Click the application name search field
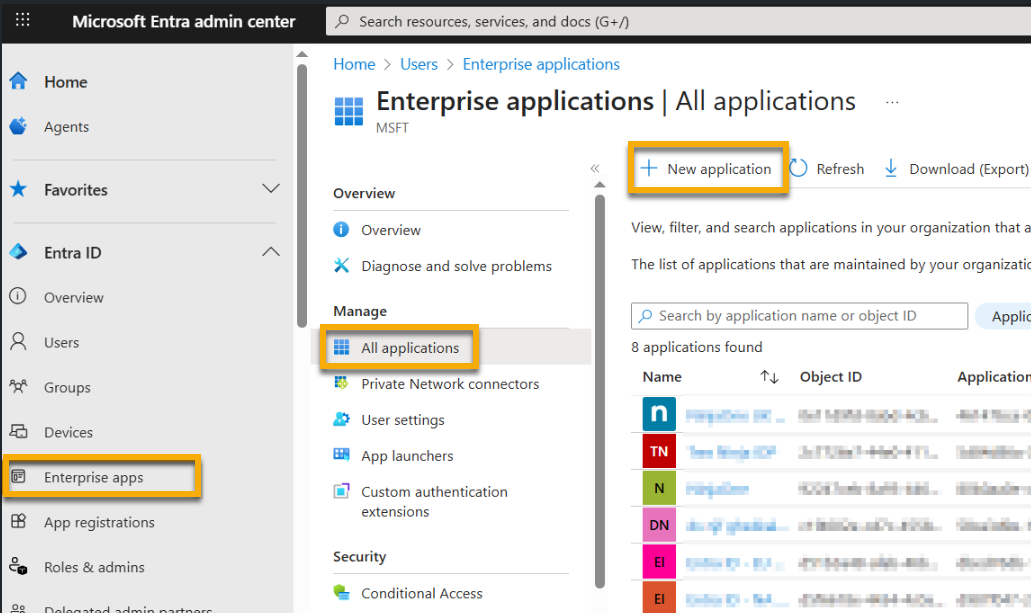 point(798,316)
